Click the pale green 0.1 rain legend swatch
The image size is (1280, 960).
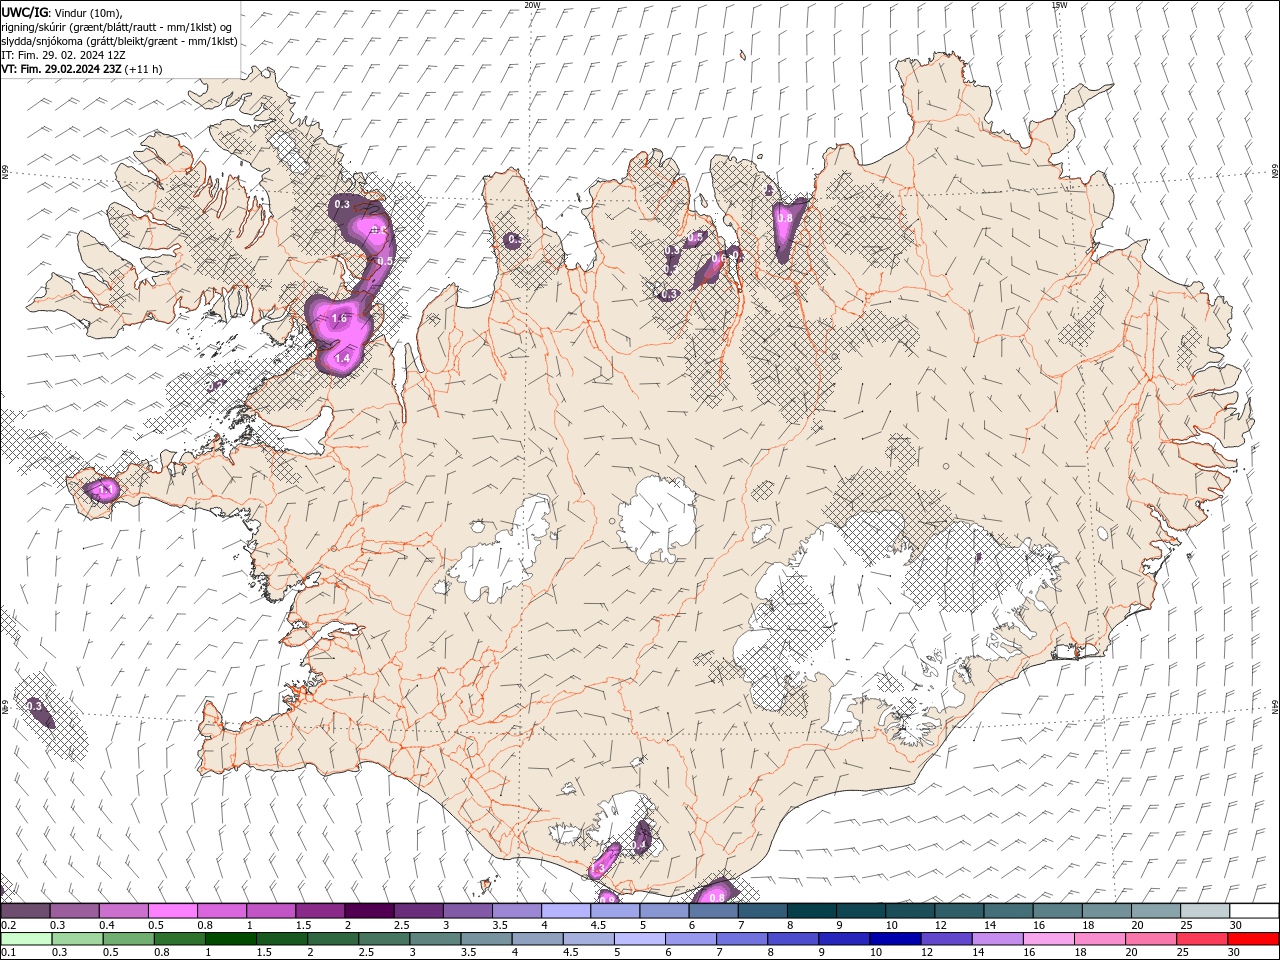coord(25,939)
